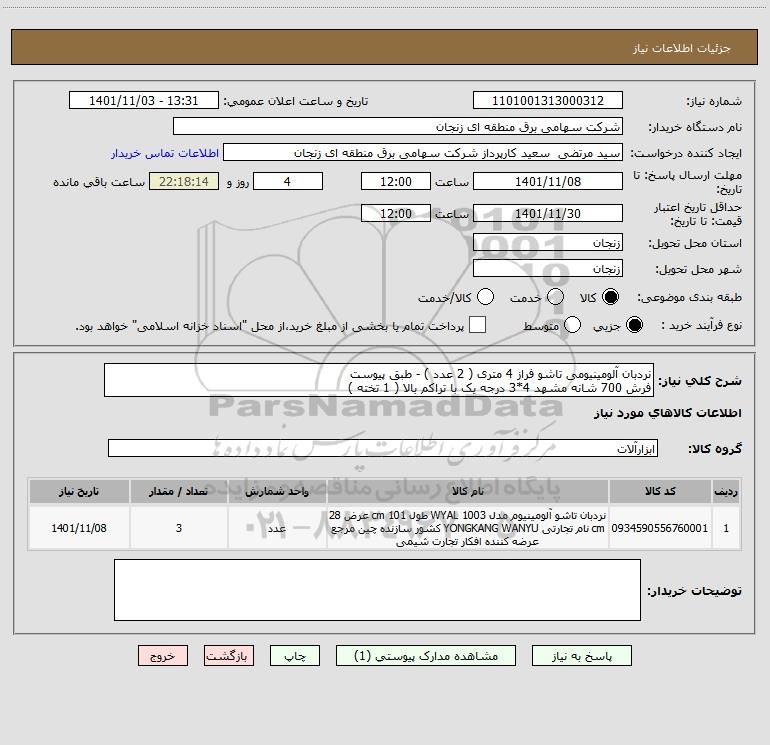Click the شماره نیاز field 1101001313000312
The width and height of the screenshot is (770, 745).
[x=548, y=100]
